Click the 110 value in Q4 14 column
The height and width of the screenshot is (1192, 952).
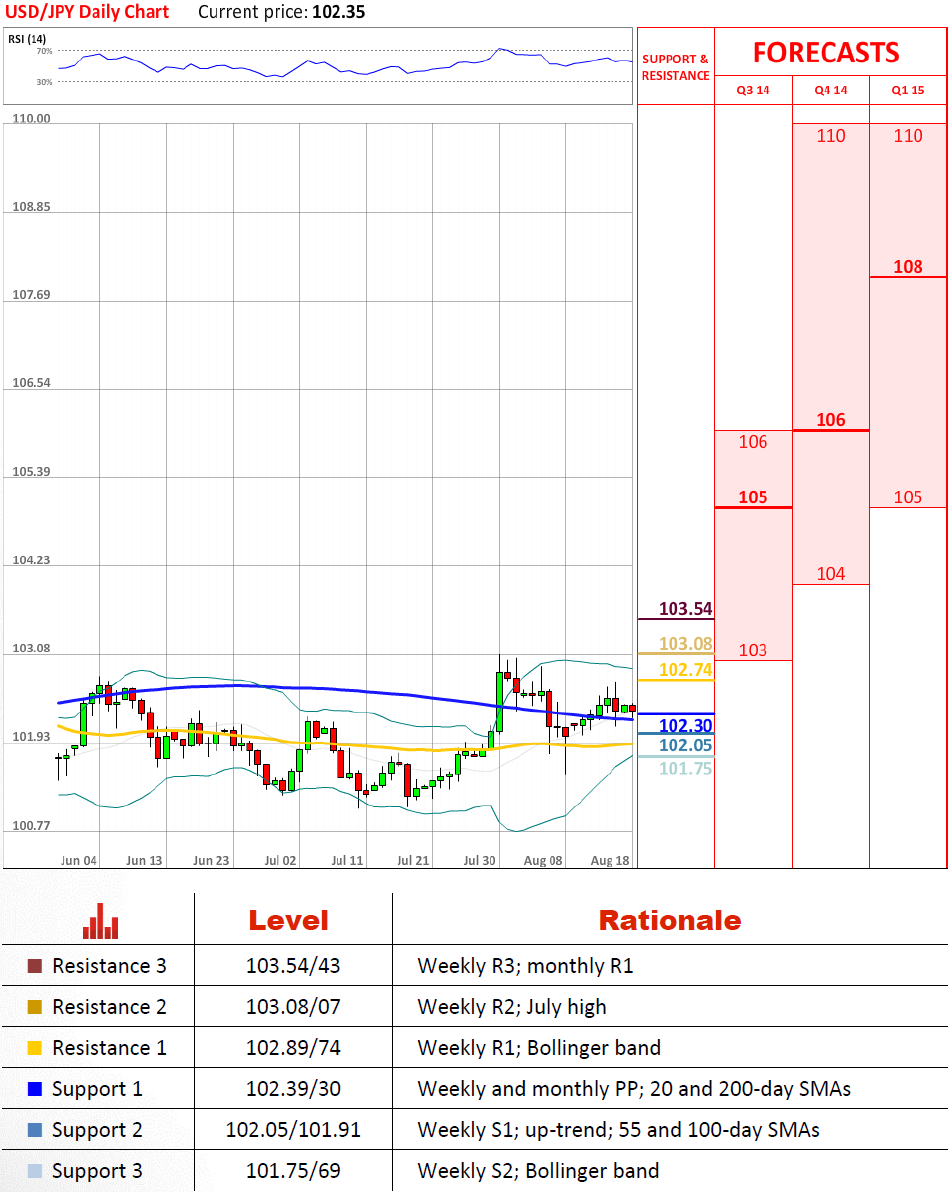830,136
